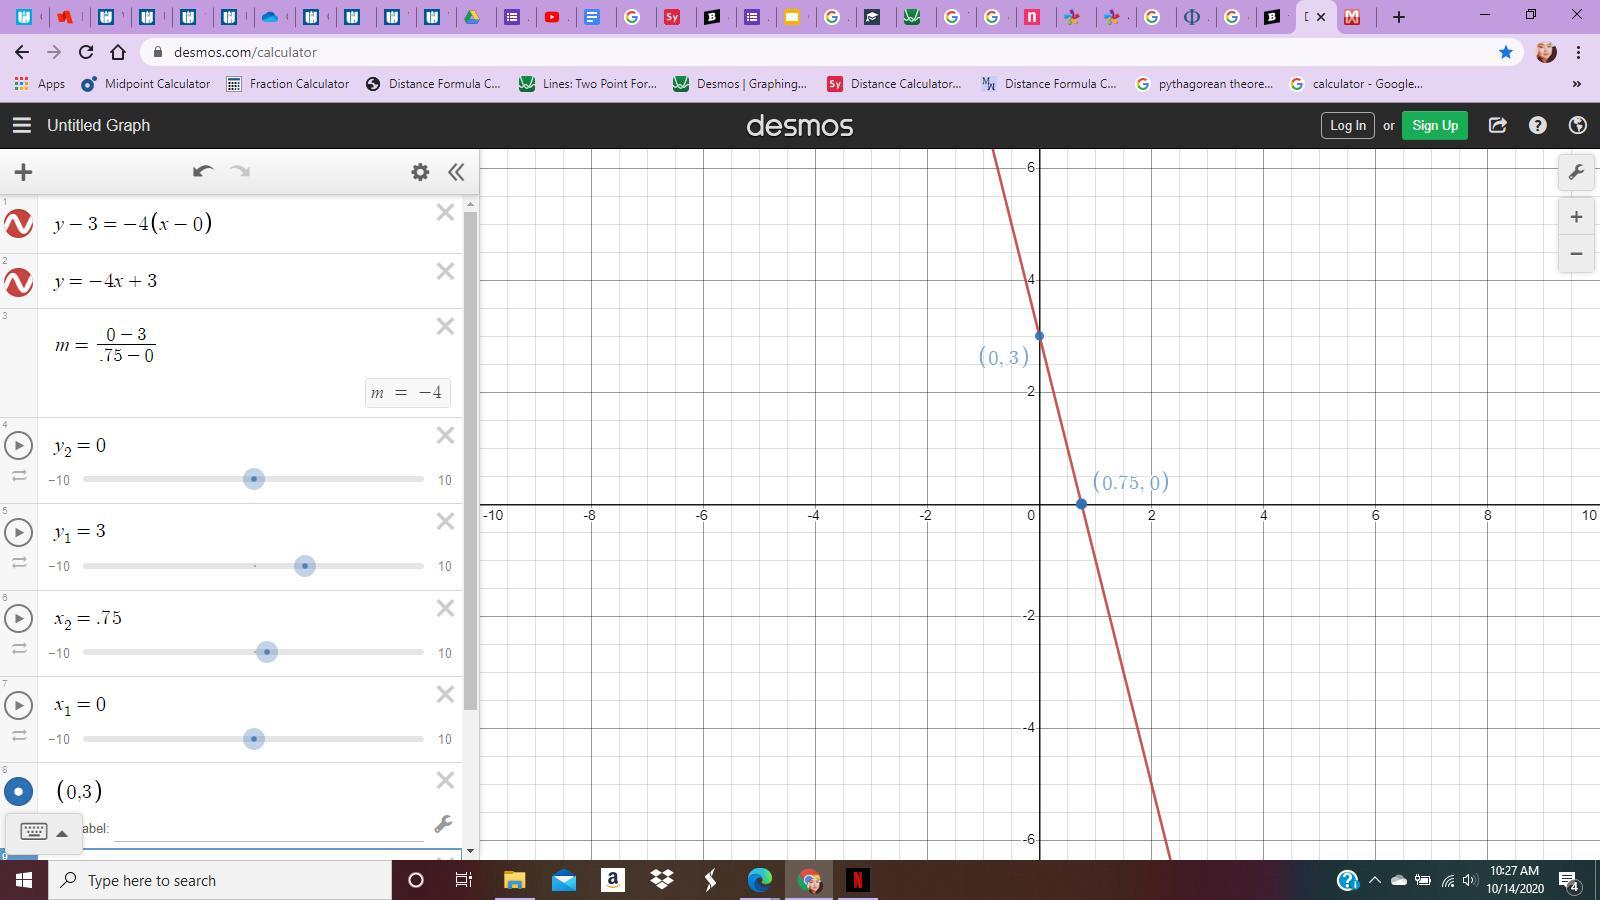This screenshot has width=1600, height=900.
Task: Zoom out on the graph
Action: (1576, 254)
